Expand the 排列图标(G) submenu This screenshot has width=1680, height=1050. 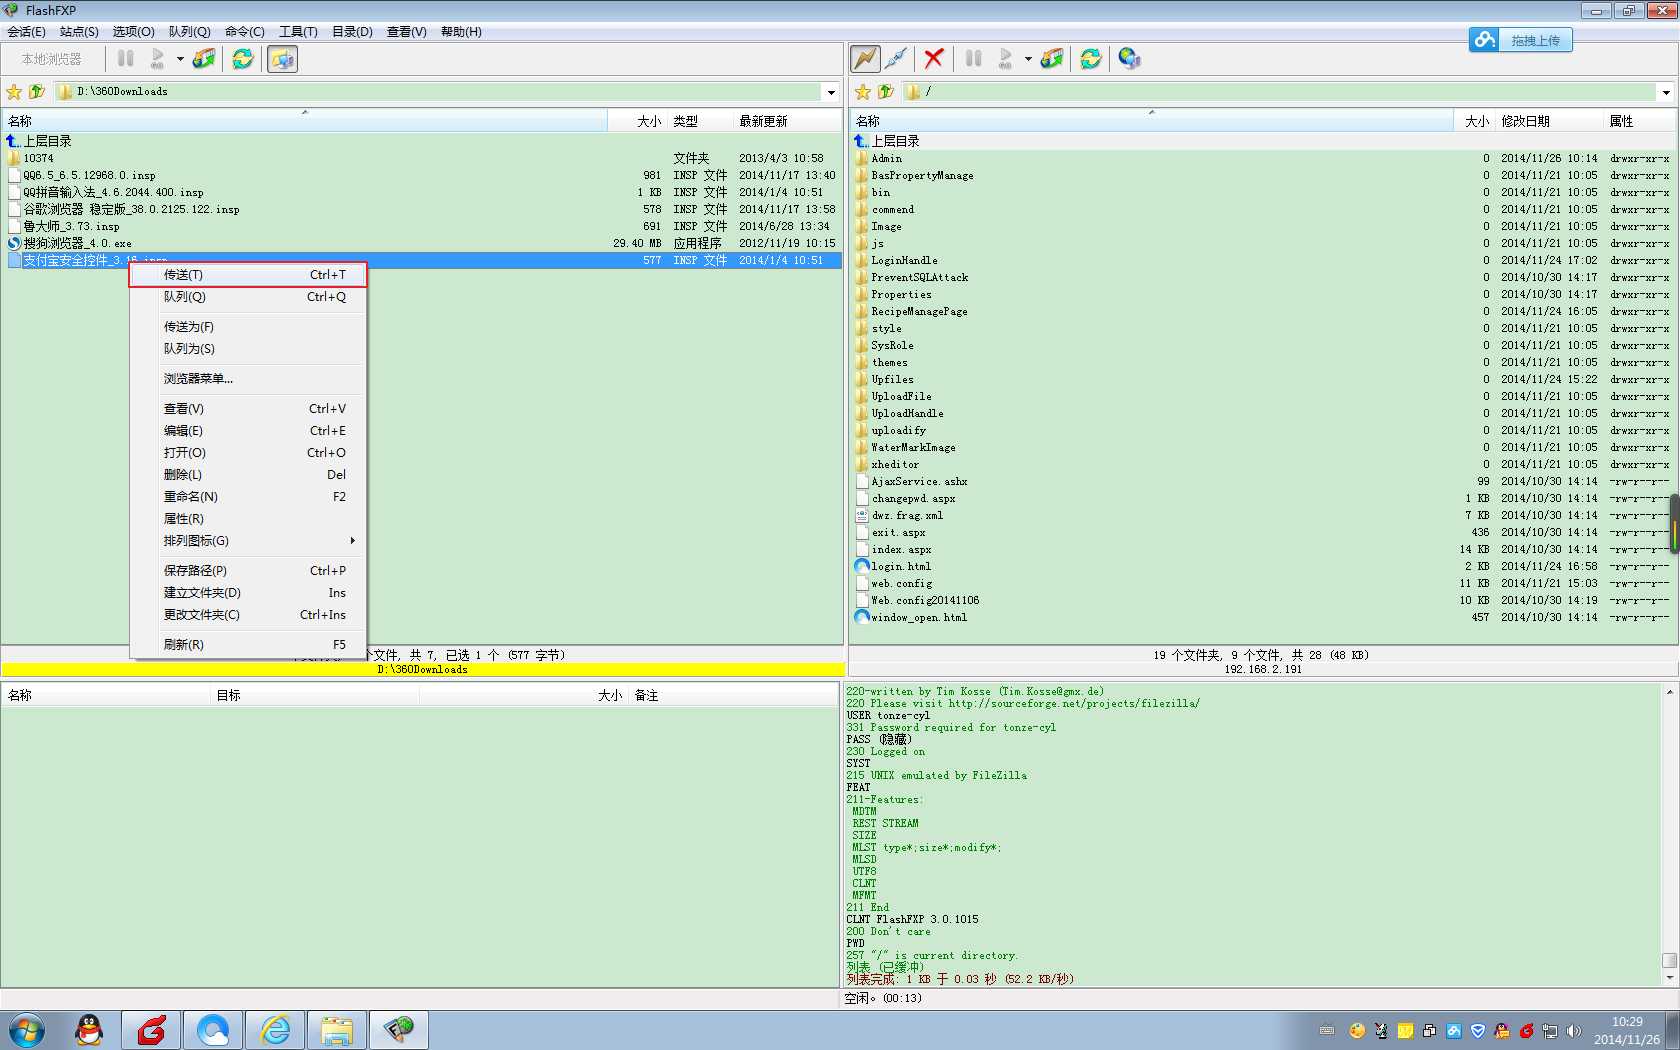point(248,541)
